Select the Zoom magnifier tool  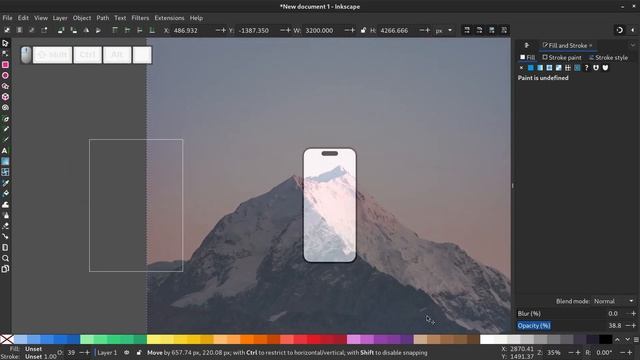(x=5, y=258)
